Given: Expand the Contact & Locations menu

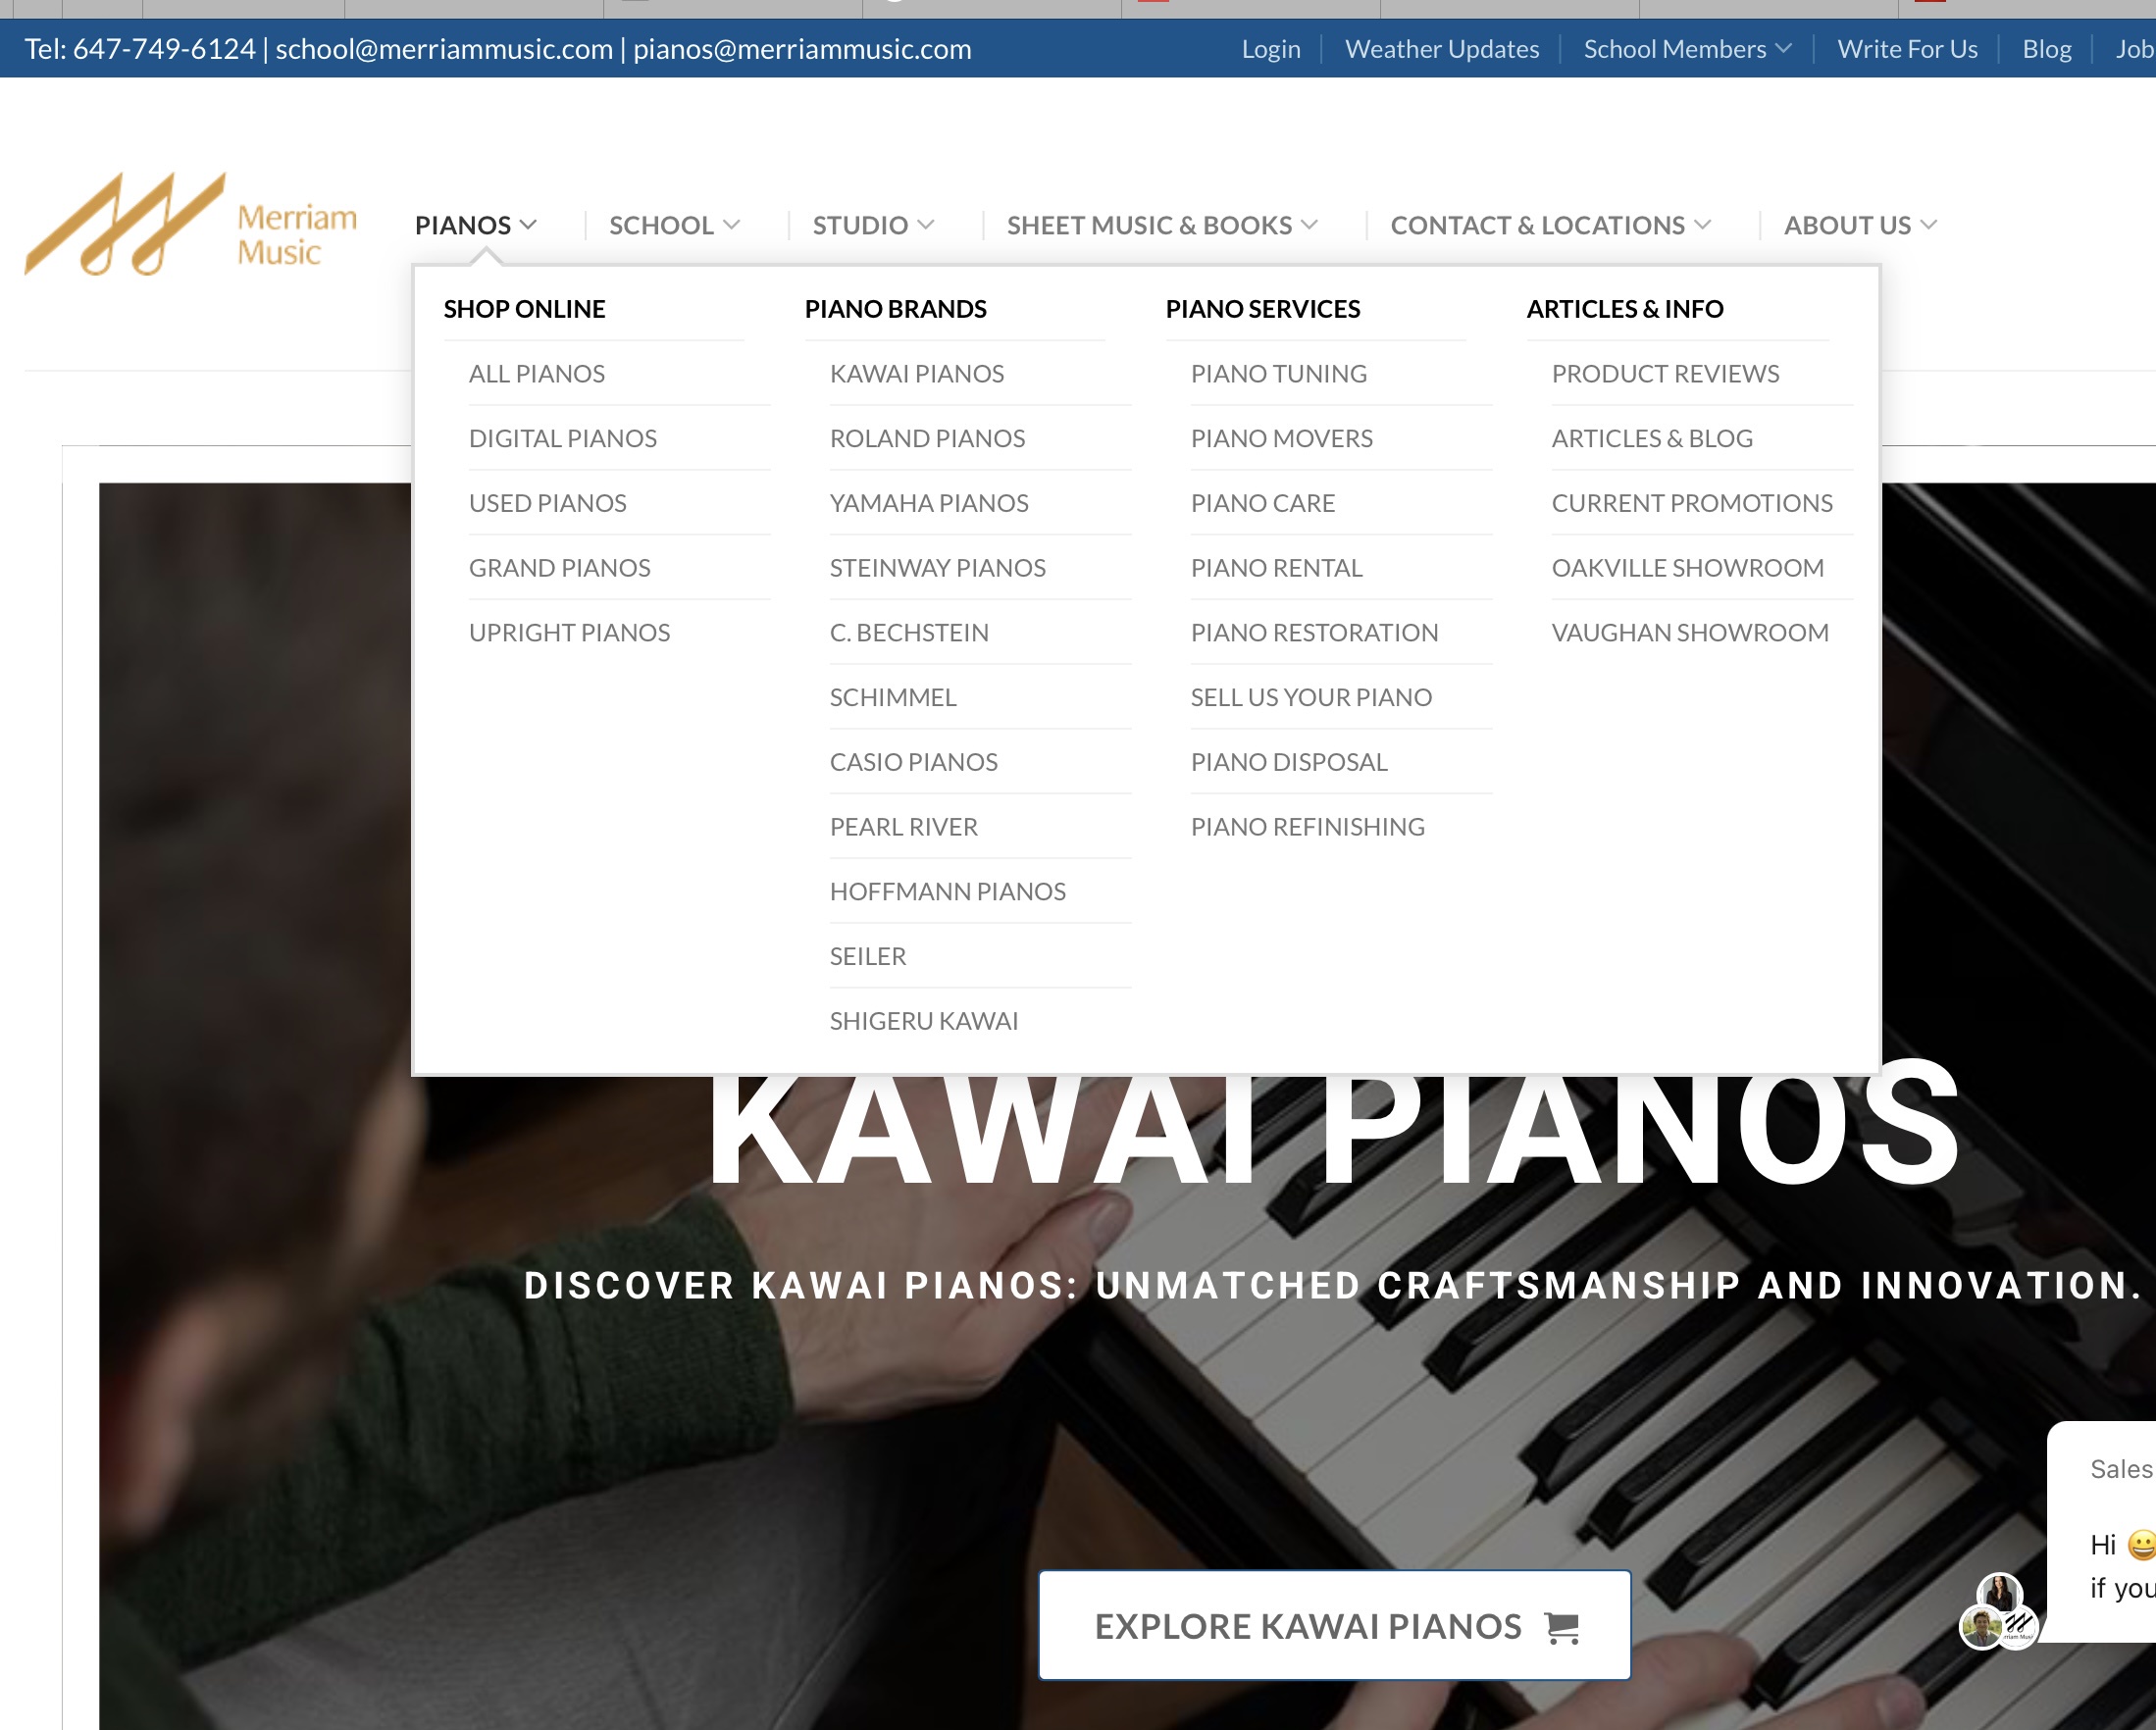Looking at the screenshot, I should coord(1551,225).
